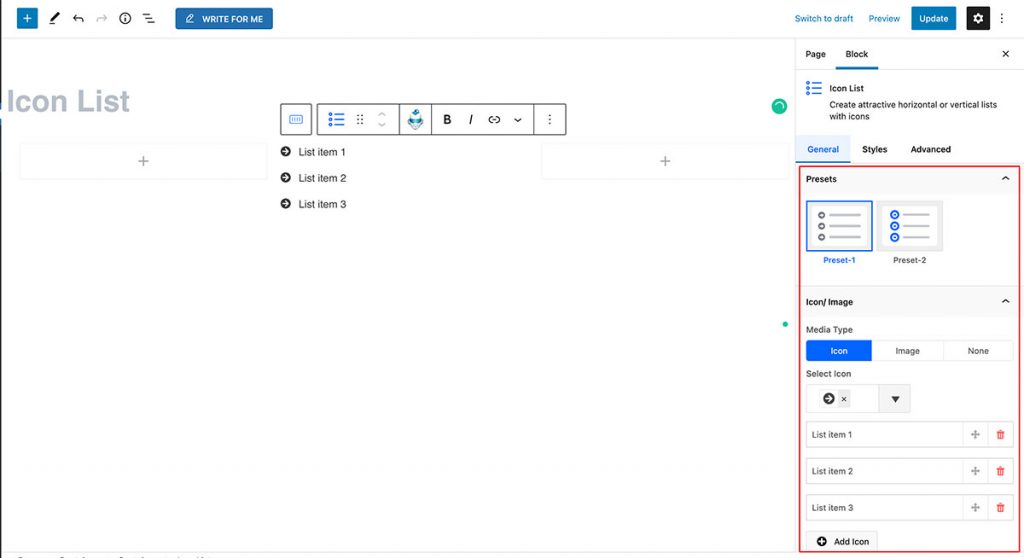Click the Update button

point(933,18)
